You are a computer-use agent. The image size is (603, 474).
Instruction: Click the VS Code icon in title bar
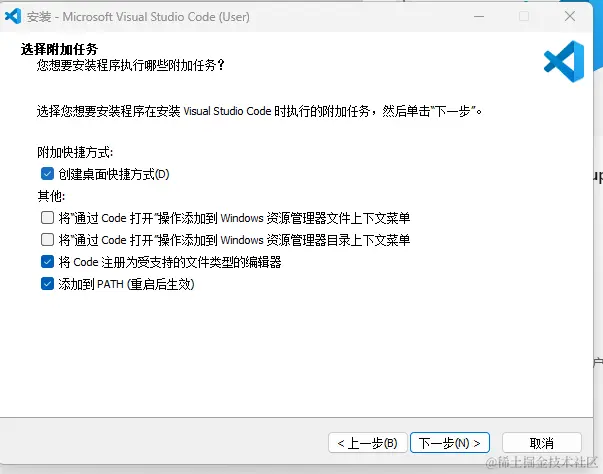coord(13,16)
